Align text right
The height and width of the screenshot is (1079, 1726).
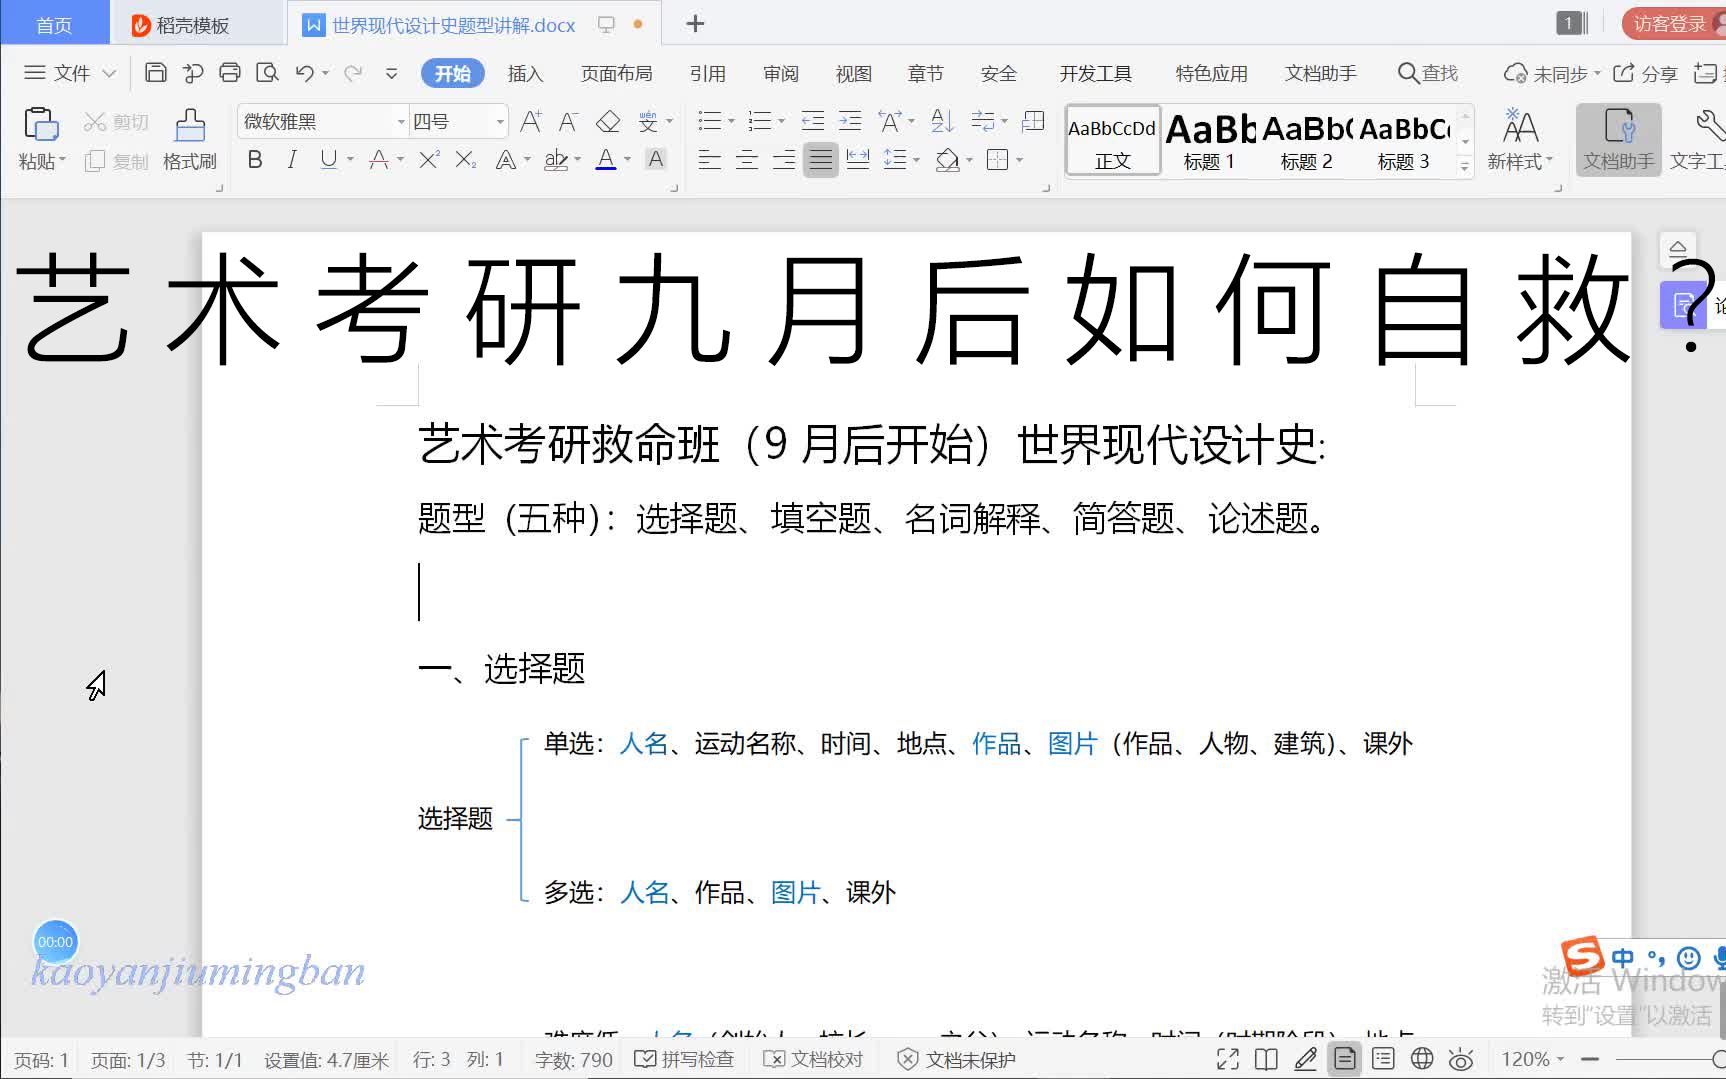(784, 159)
